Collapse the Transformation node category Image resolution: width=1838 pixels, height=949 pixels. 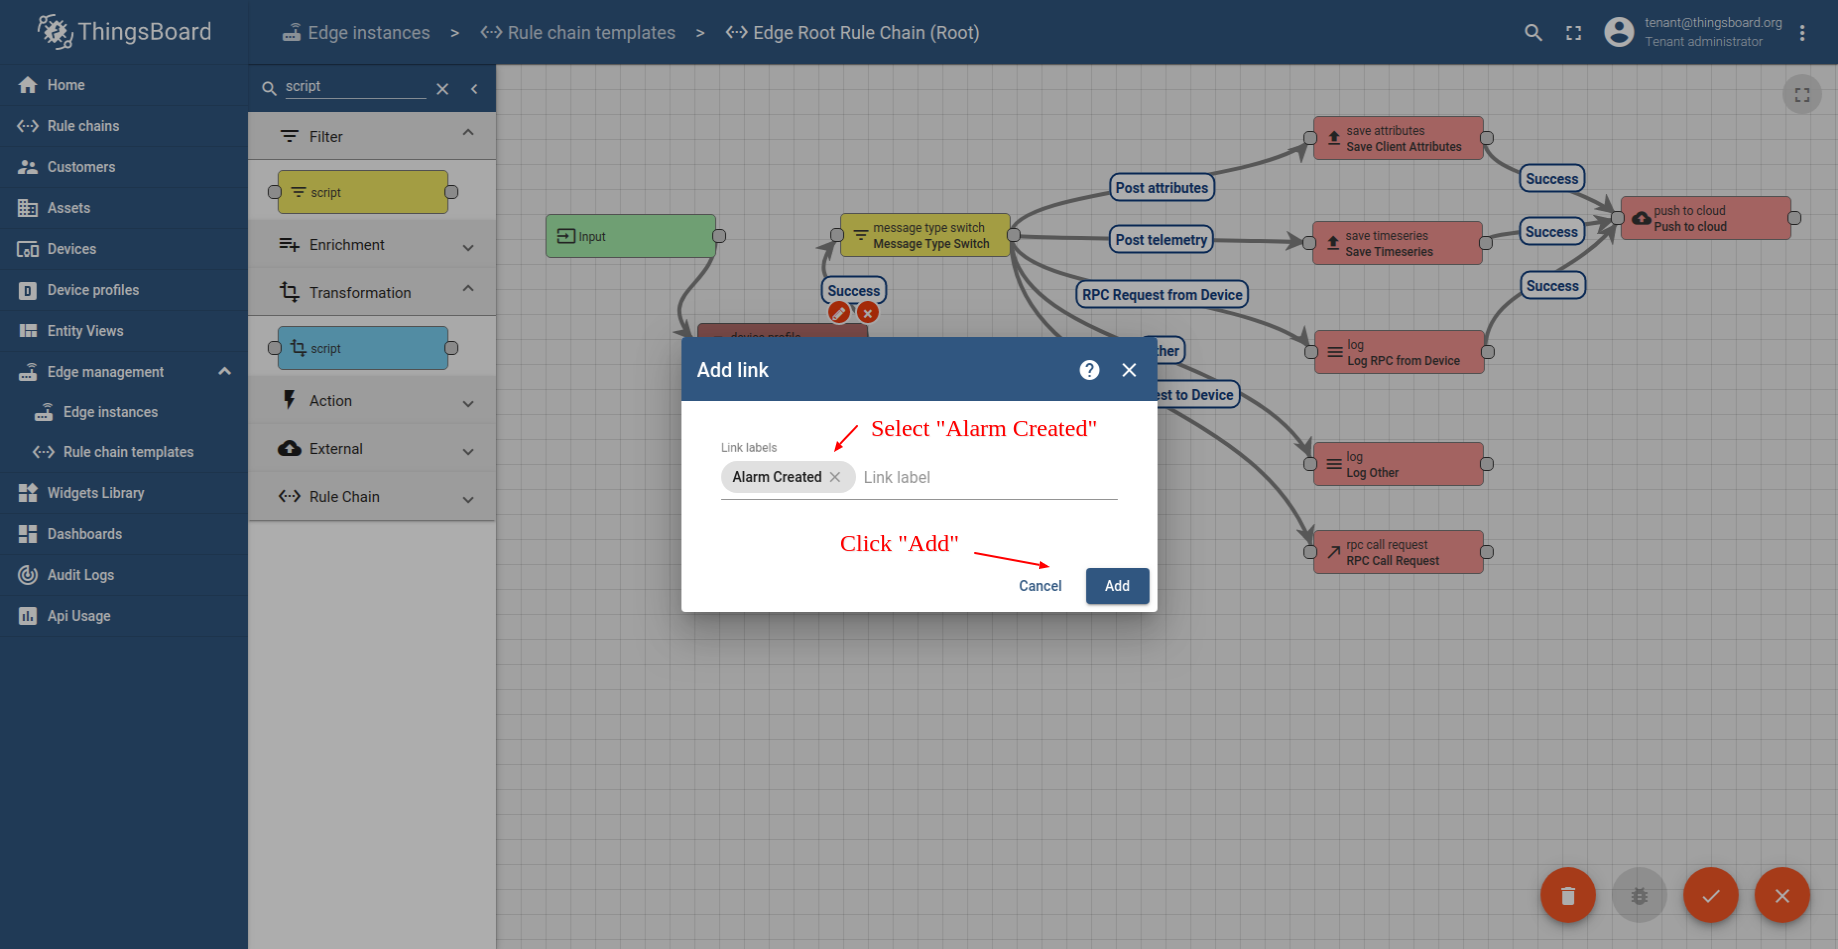(372, 292)
